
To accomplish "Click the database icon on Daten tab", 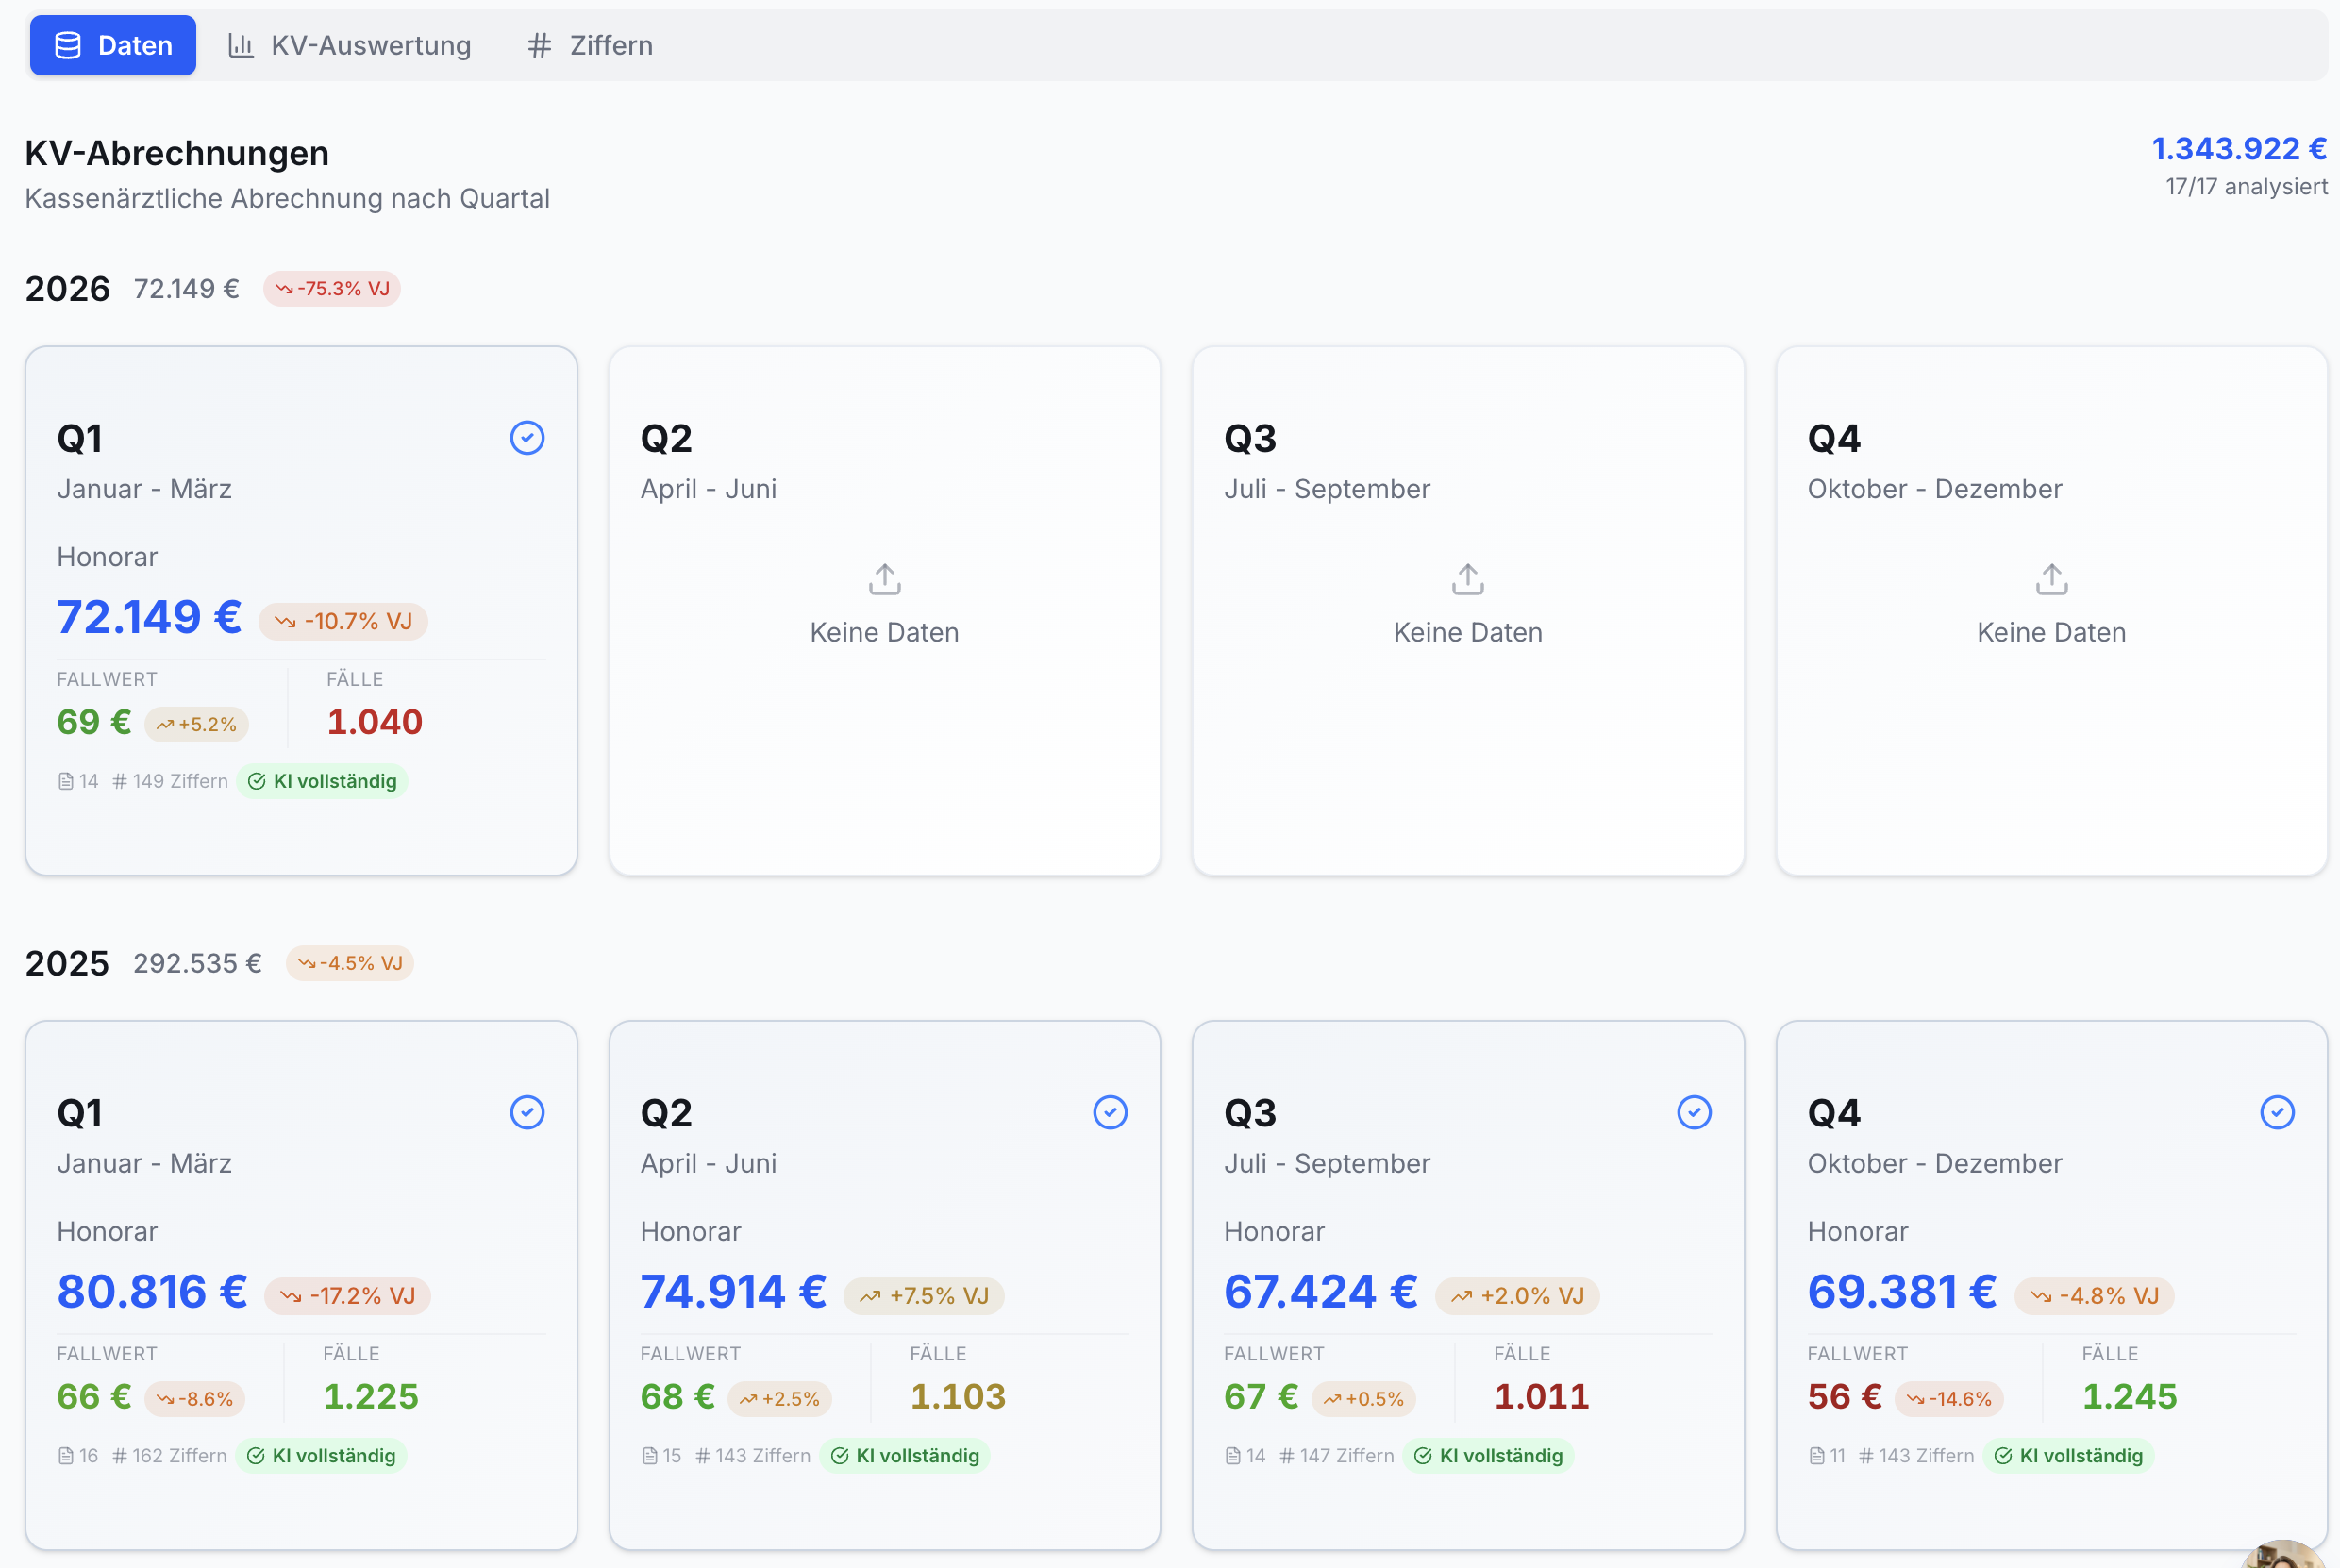I will (68, 45).
